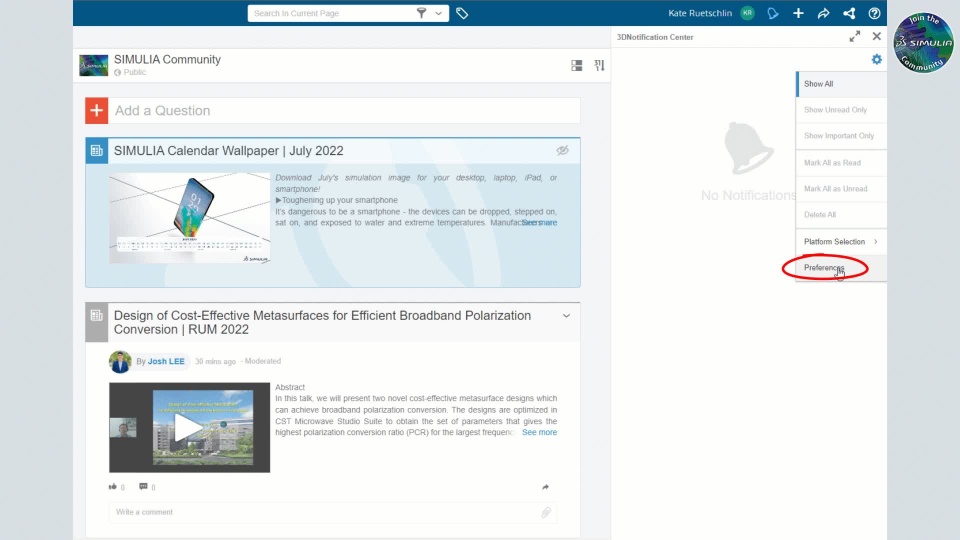Click the Public visibility label
The width and height of the screenshot is (960, 540).
coord(135,72)
